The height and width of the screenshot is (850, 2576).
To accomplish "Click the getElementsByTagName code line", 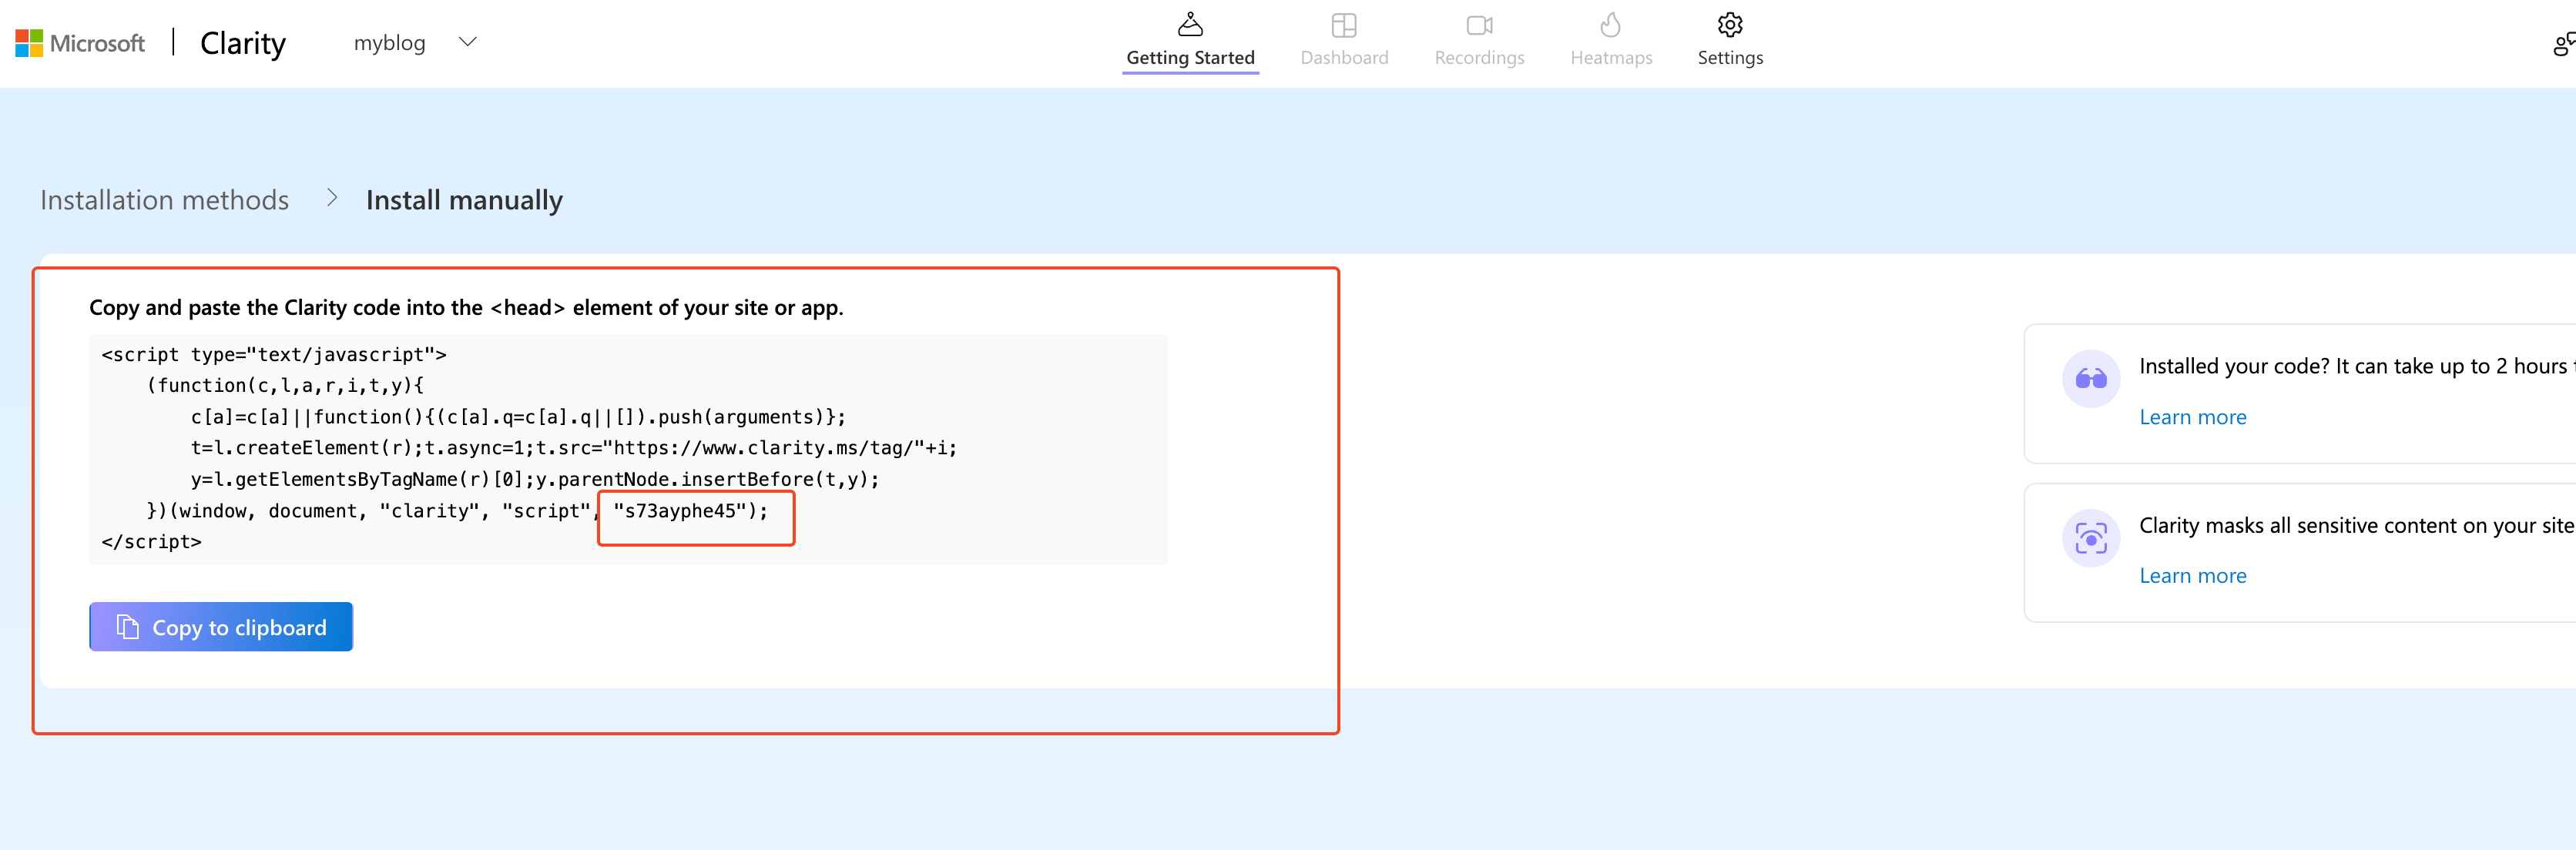I will (535, 479).
